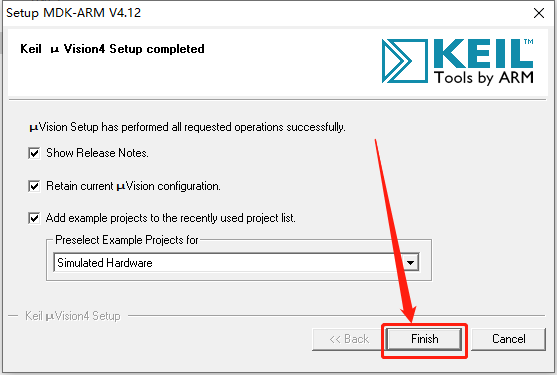This screenshot has width=557, height=375.
Task: Click the Preselect Example Projects for group label
Action: pyautogui.click(x=126, y=240)
